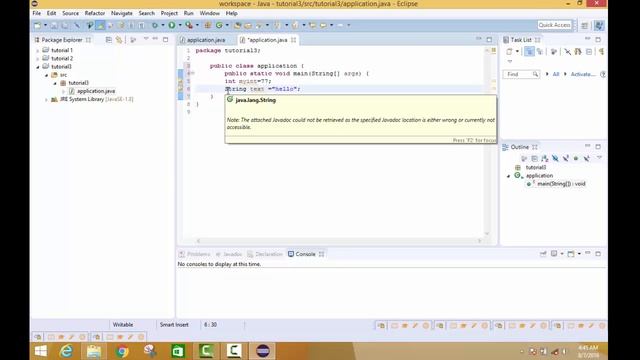Click the Quick Access field
The image size is (640, 360).
554,25
